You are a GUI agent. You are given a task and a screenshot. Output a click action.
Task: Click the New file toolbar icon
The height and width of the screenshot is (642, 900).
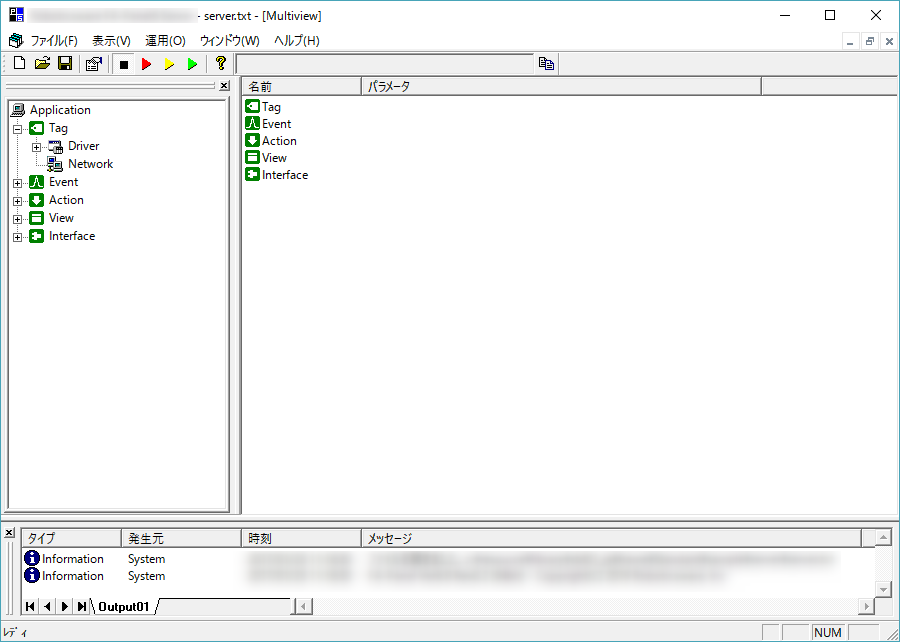(20, 64)
